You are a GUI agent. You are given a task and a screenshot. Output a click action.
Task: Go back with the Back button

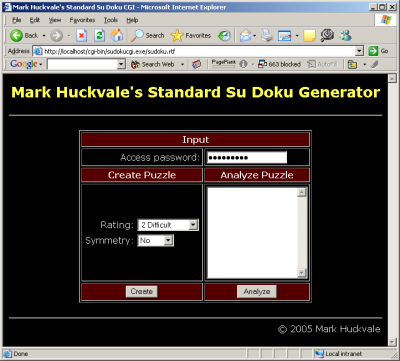(x=24, y=35)
